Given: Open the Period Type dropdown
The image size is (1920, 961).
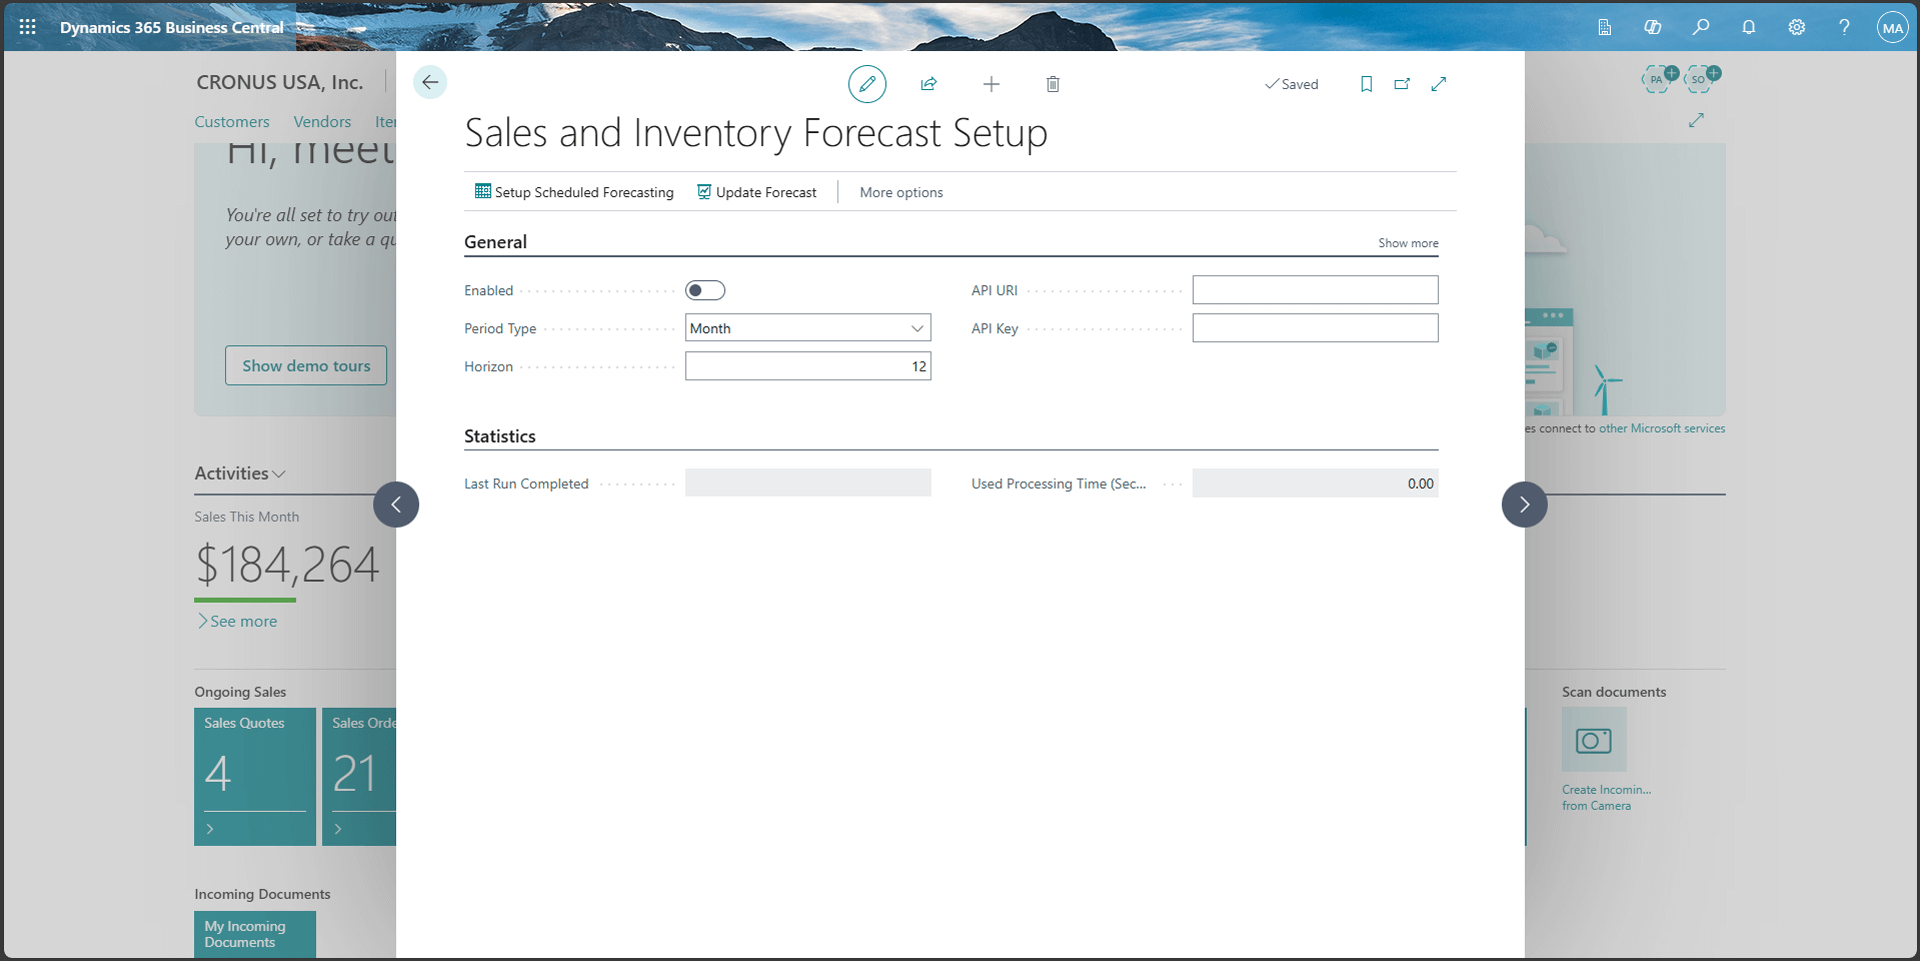Looking at the screenshot, I should coord(916,327).
